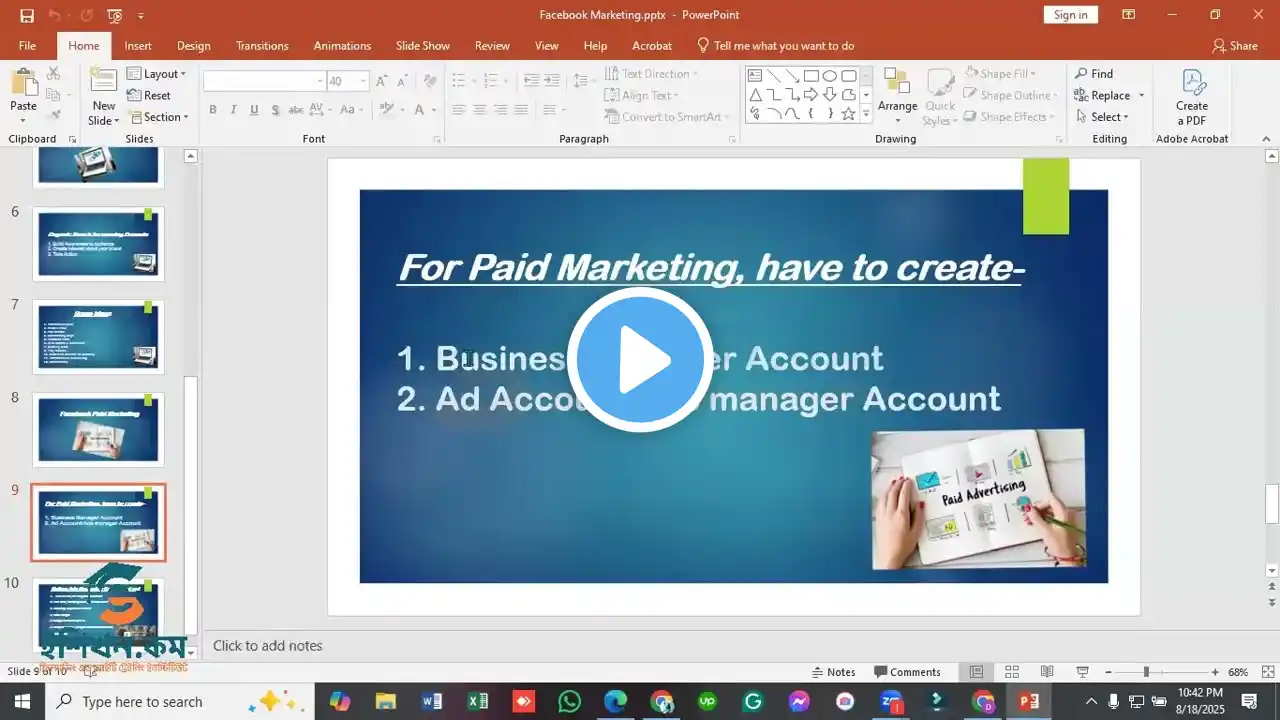Click Click to add notes area

click(268, 646)
